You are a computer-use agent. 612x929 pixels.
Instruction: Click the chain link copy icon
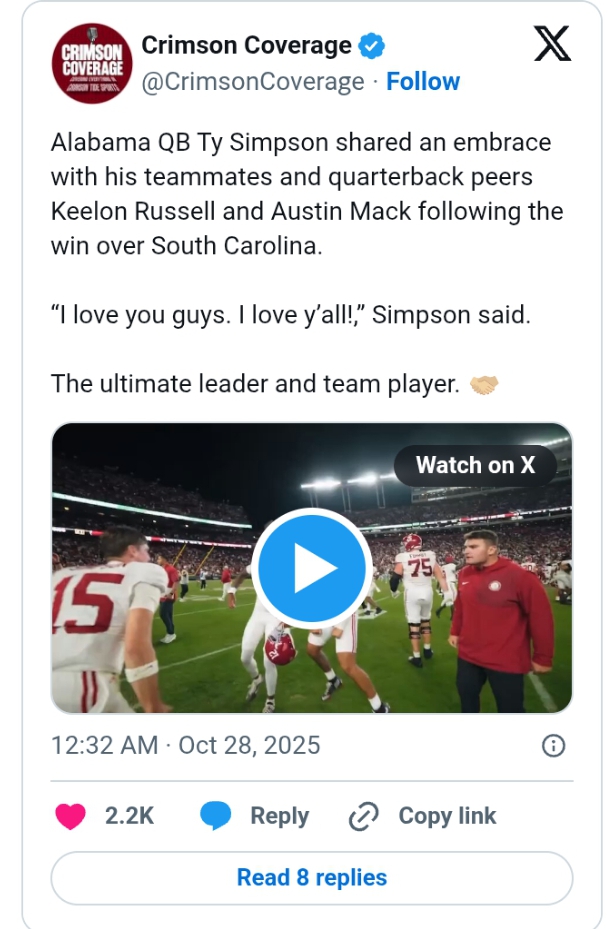click(x=362, y=817)
